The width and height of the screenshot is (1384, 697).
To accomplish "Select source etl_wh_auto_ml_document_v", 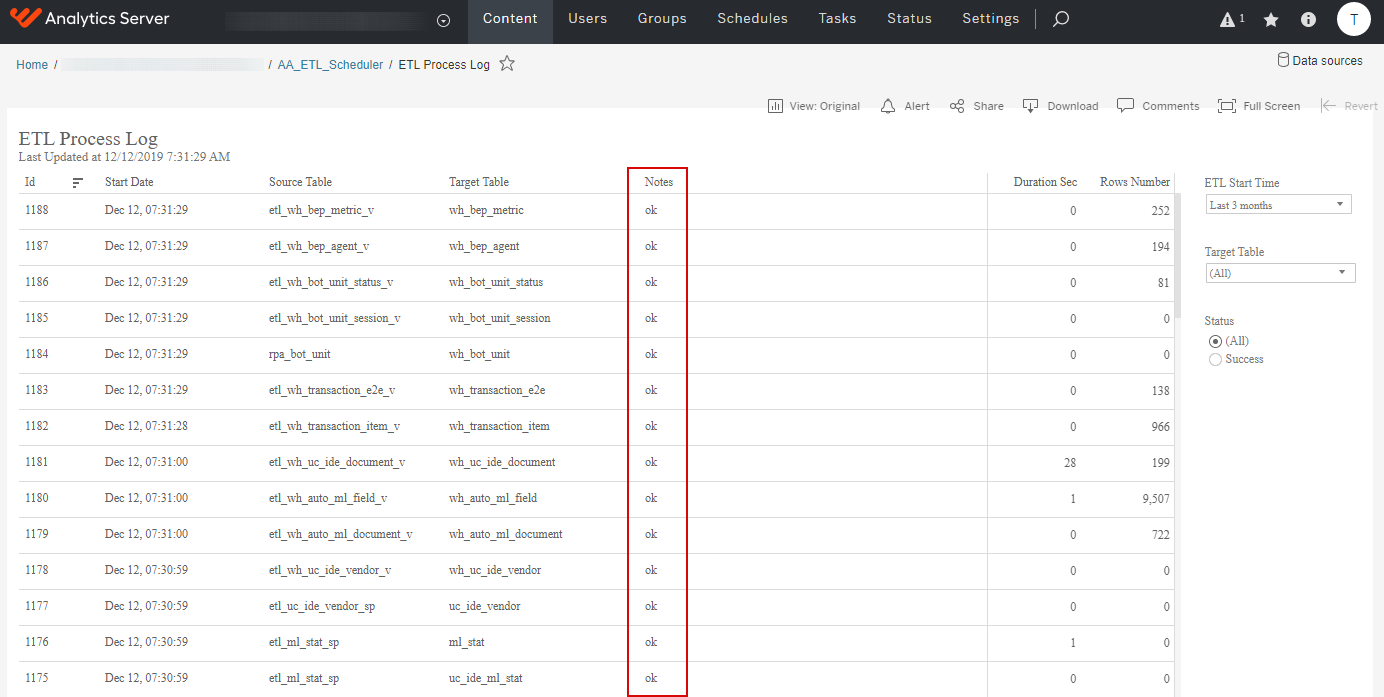I will point(341,535).
